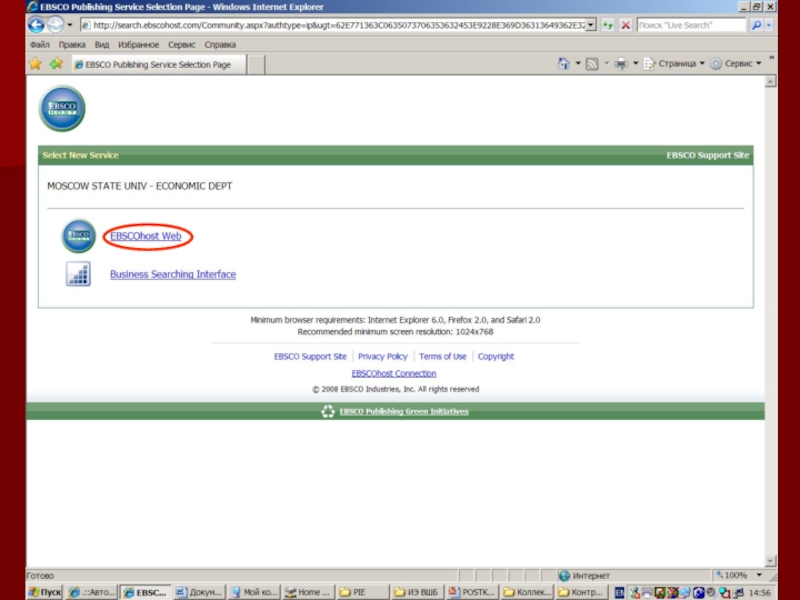The height and width of the screenshot is (600, 800).
Task: Expand the address bar history dropdown
Action: tap(590, 25)
